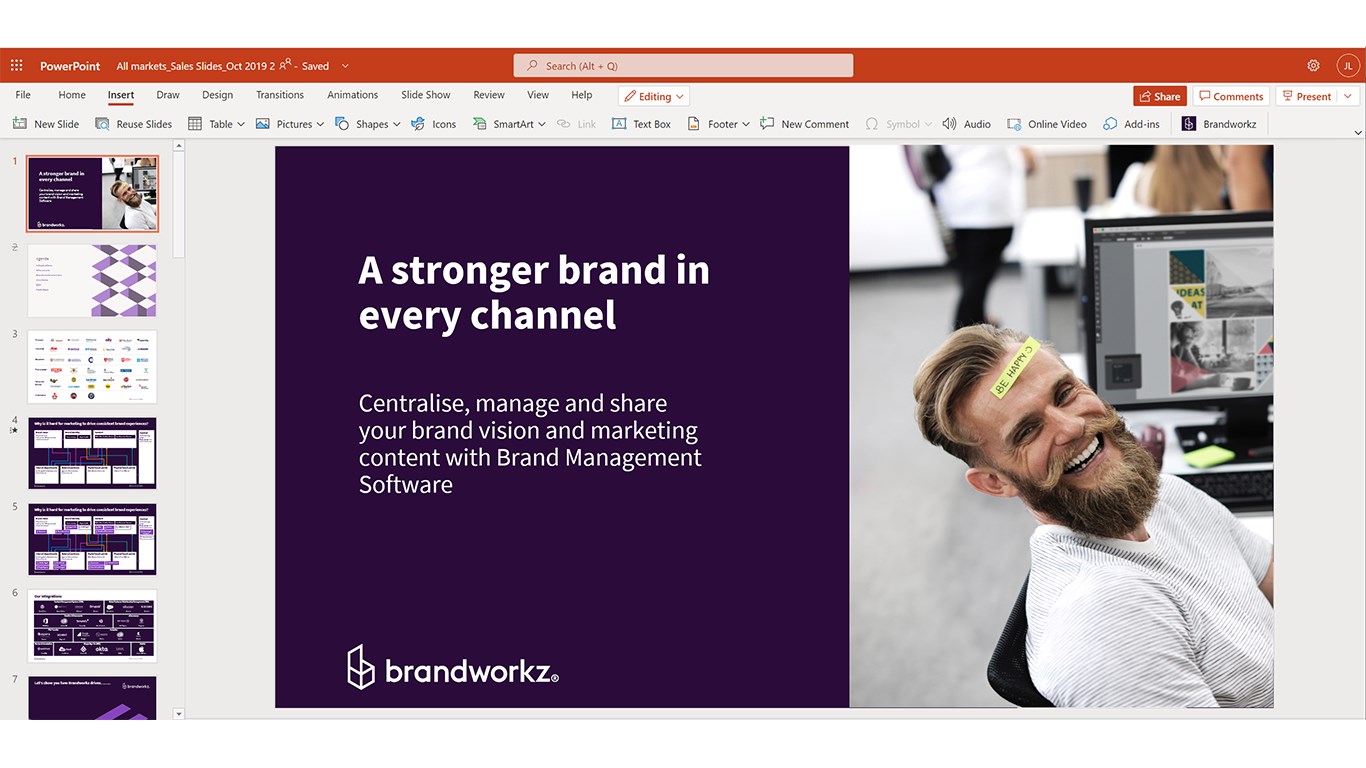Screen dimensions: 1366x768
Task: Select slide 5 thumbnail
Action: tap(92, 539)
